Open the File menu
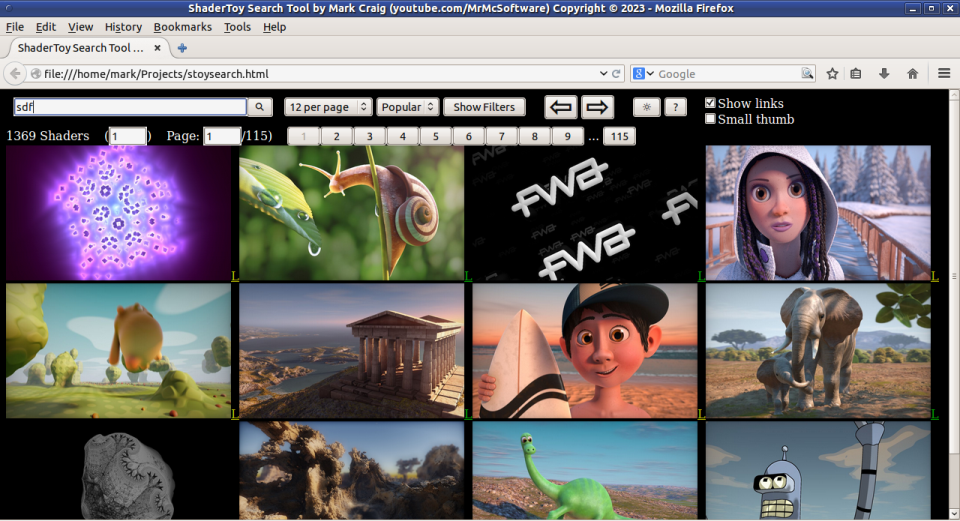 point(15,27)
